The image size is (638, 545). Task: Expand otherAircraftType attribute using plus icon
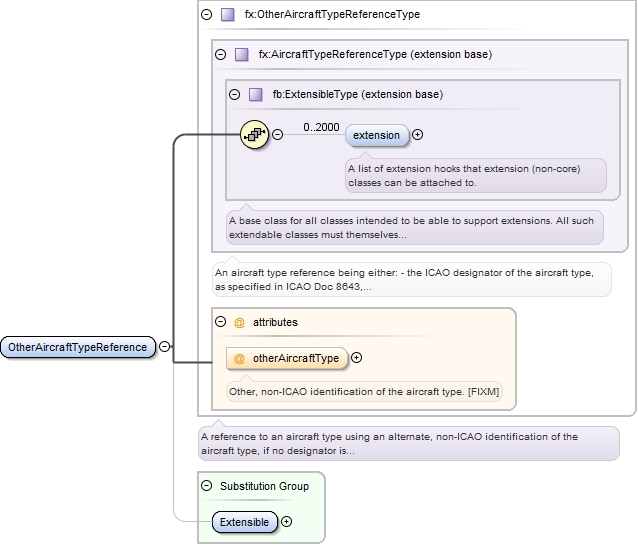pyautogui.click(x=356, y=358)
